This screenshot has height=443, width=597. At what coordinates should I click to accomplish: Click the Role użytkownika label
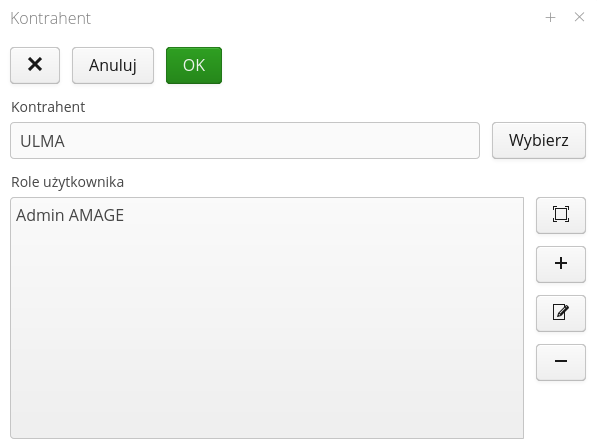pos(67,182)
